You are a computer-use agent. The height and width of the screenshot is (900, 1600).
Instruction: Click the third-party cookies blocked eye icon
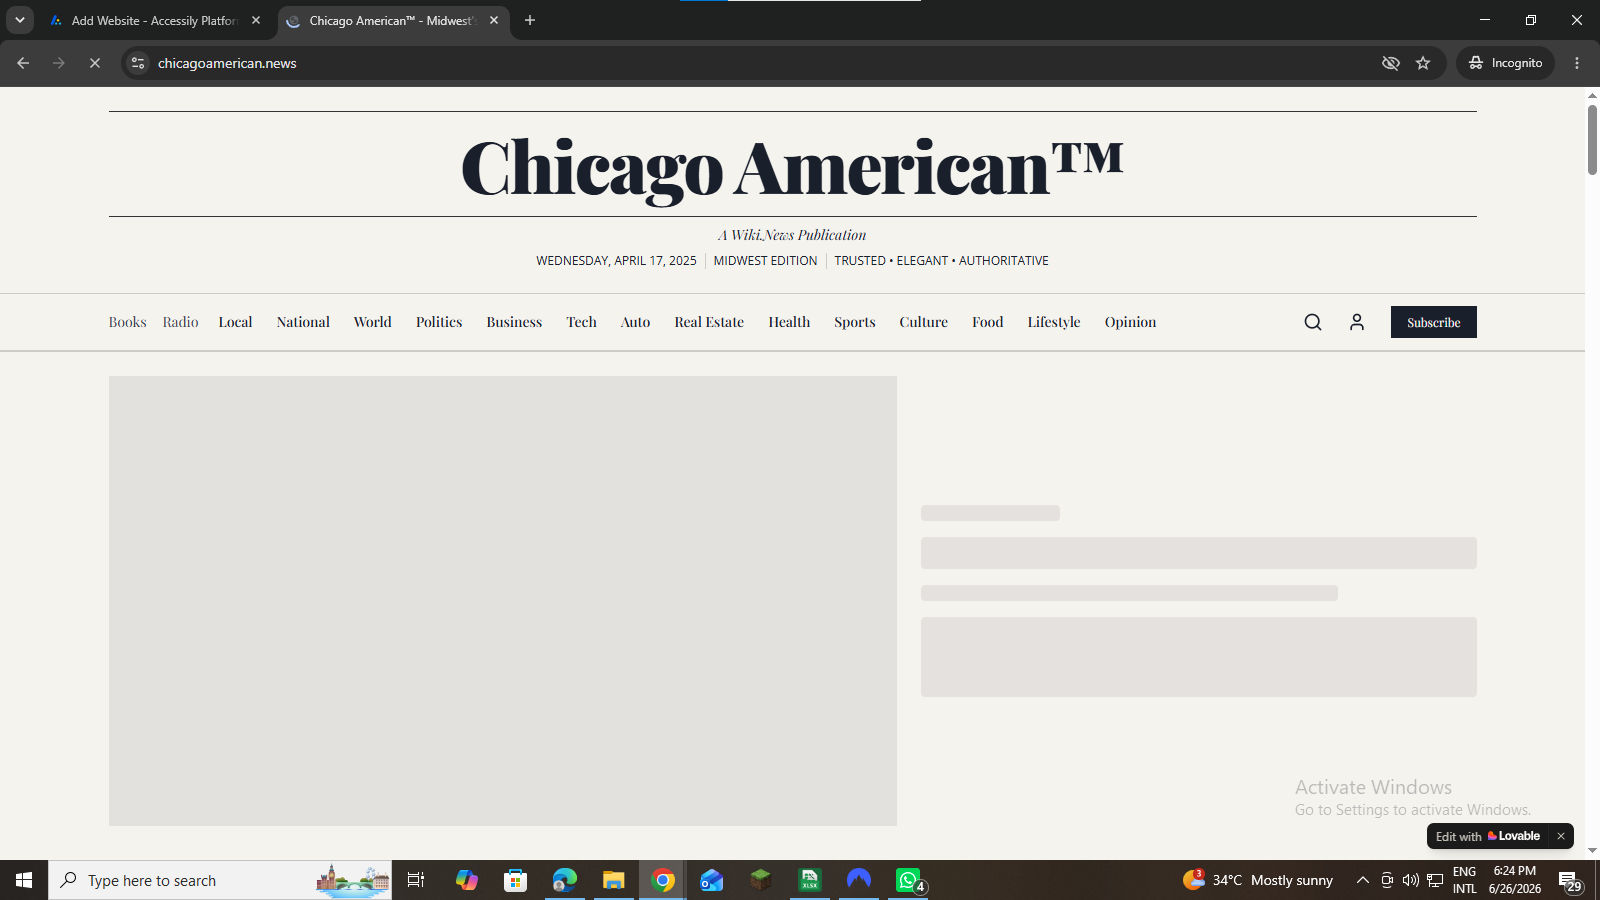(x=1391, y=63)
